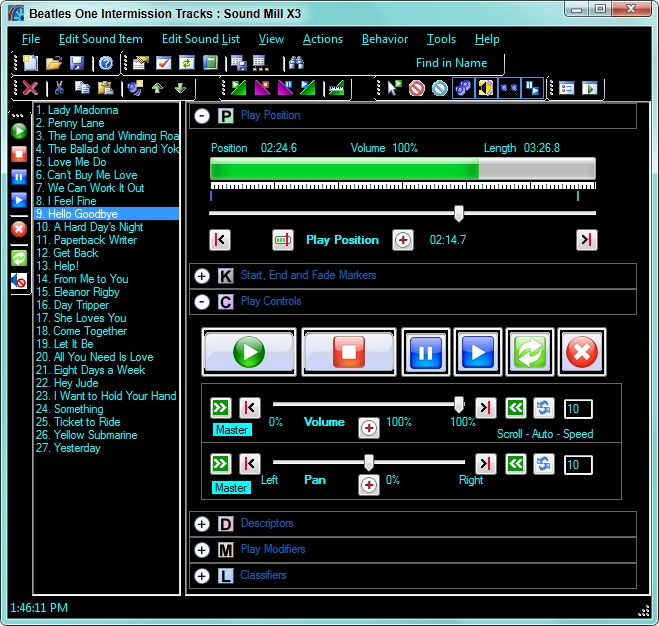Open the Actions menu

coord(323,39)
